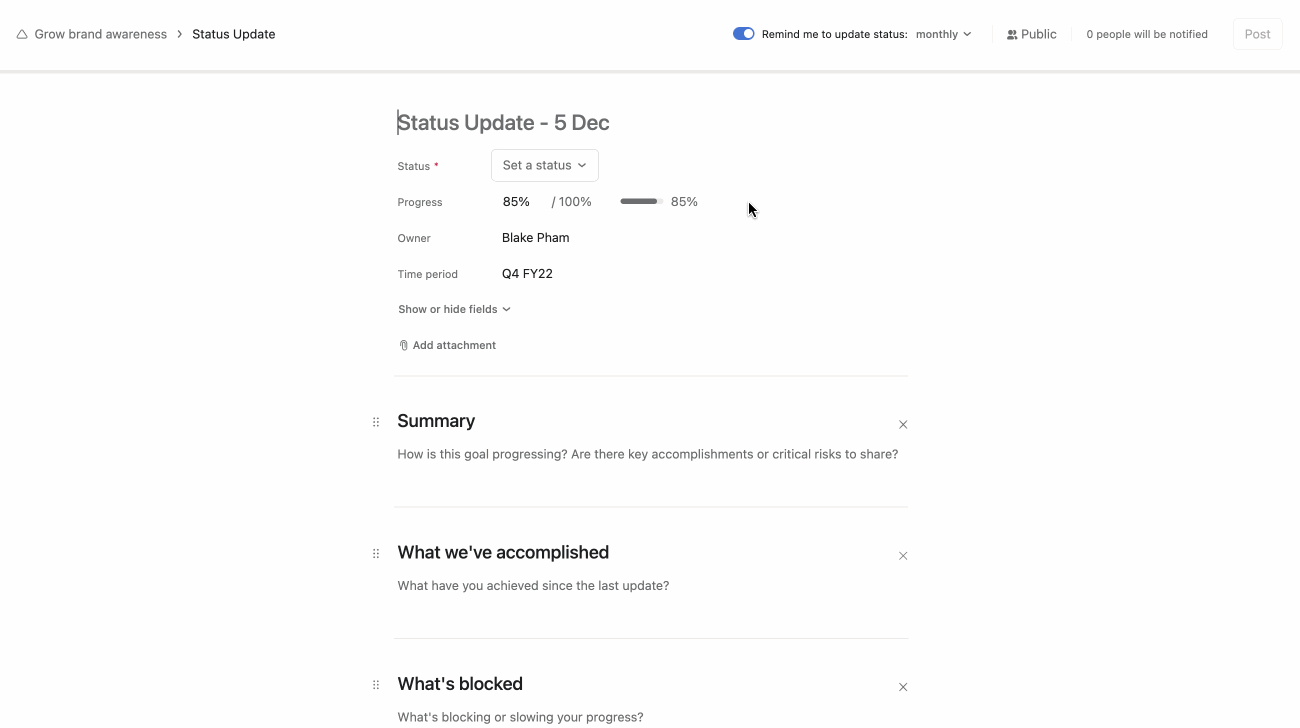Screen dimensions: 1300x728
Task: Open the monthly reminder frequency dropdown
Action: 943,33
